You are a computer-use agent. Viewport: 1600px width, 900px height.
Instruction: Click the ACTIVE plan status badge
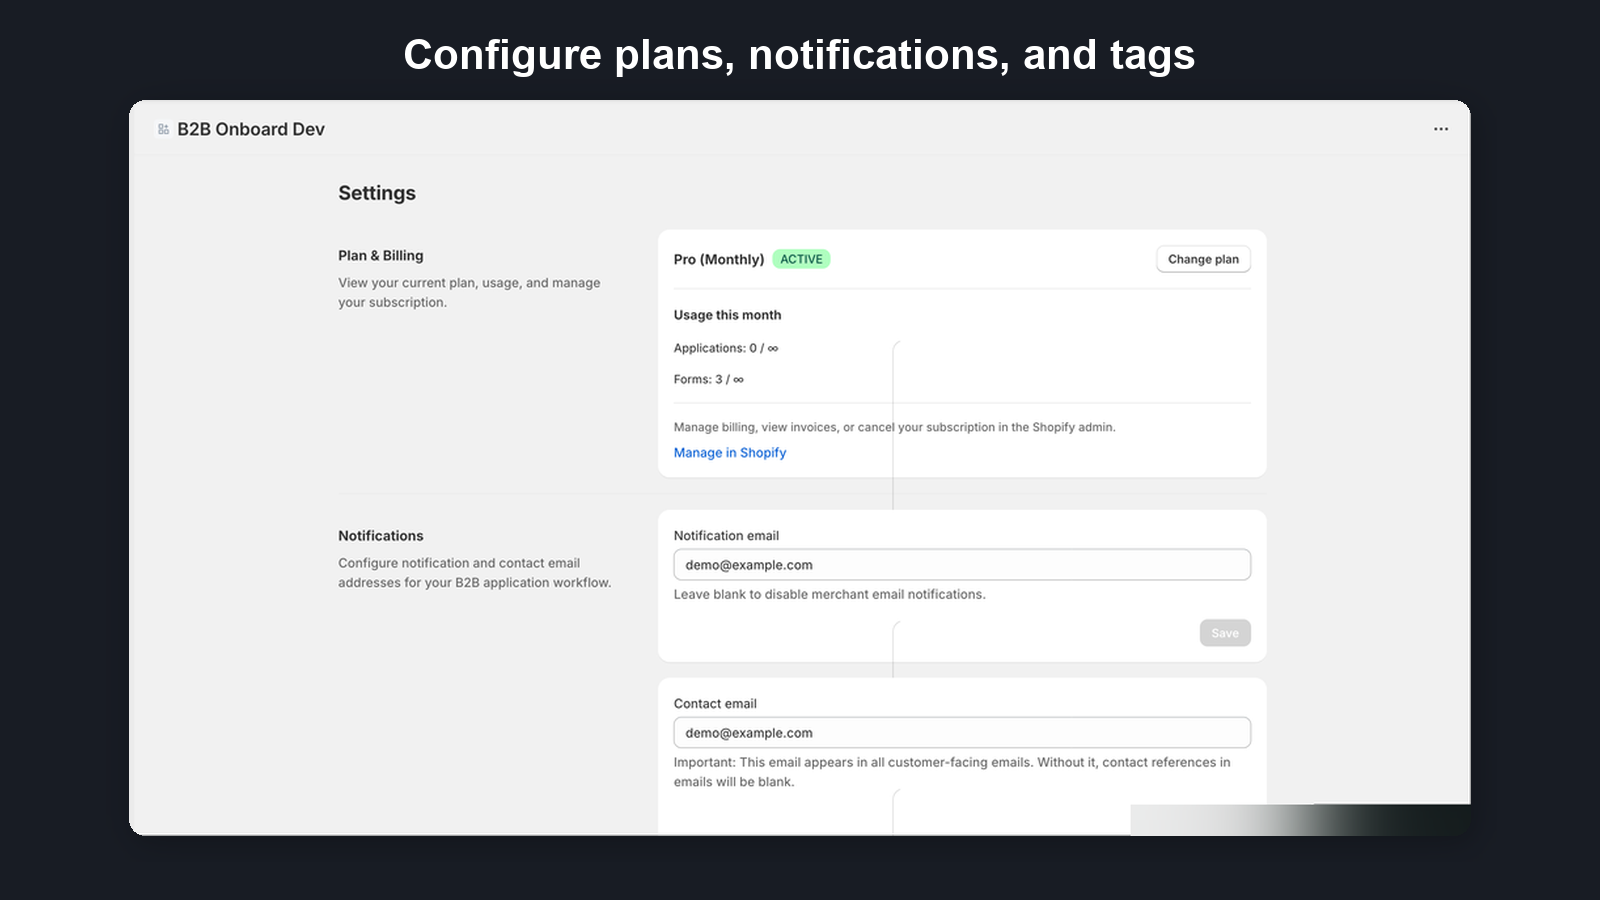coord(800,258)
